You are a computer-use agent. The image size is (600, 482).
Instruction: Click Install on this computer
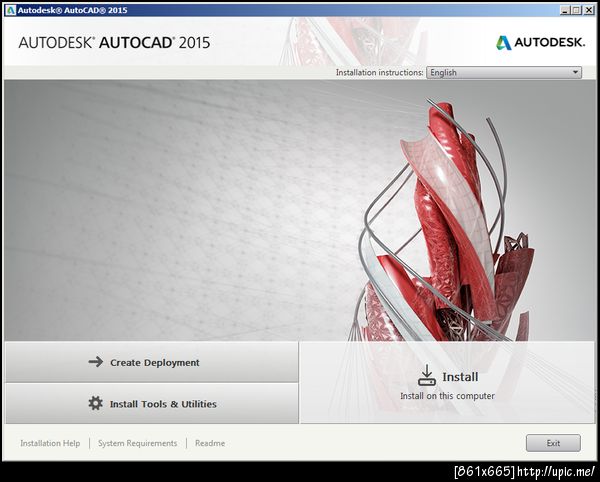(x=447, y=383)
